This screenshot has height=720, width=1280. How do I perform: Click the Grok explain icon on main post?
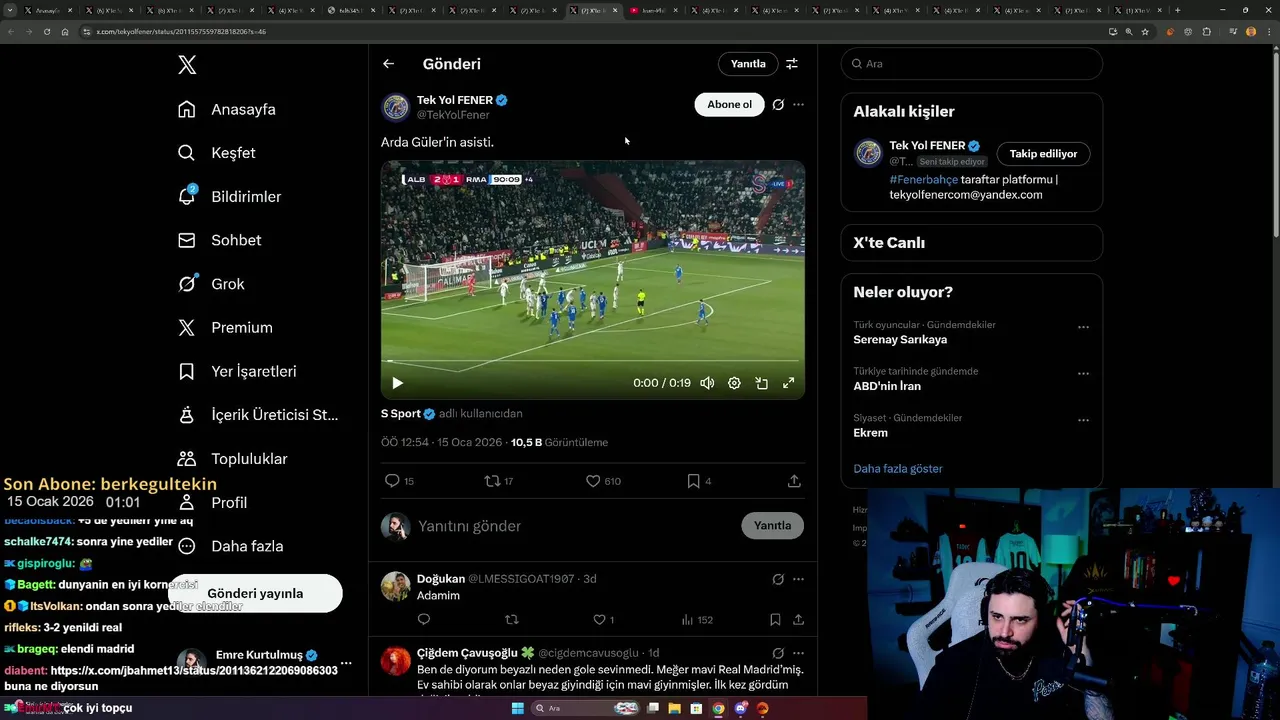tap(778, 104)
